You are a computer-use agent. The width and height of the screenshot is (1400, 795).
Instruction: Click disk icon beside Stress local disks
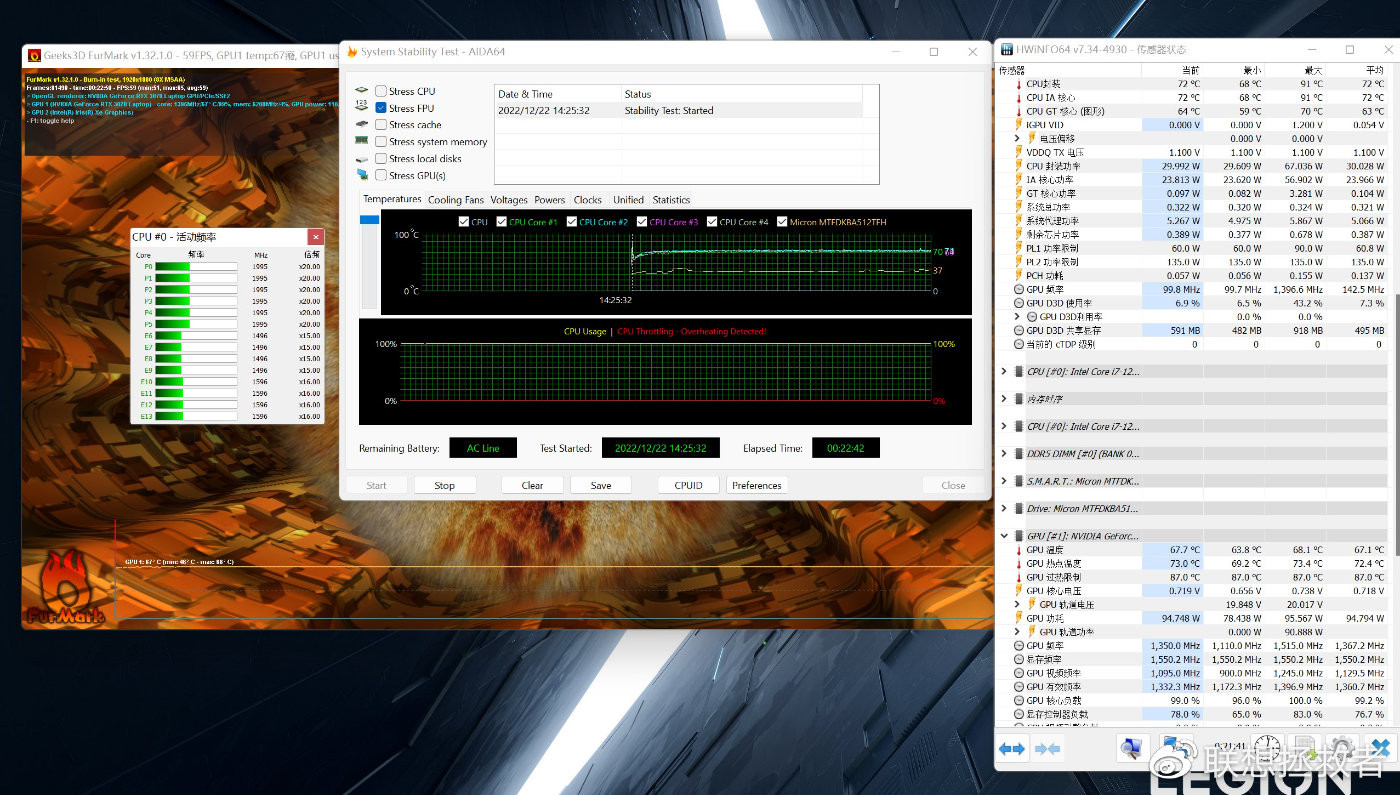coord(362,159)
